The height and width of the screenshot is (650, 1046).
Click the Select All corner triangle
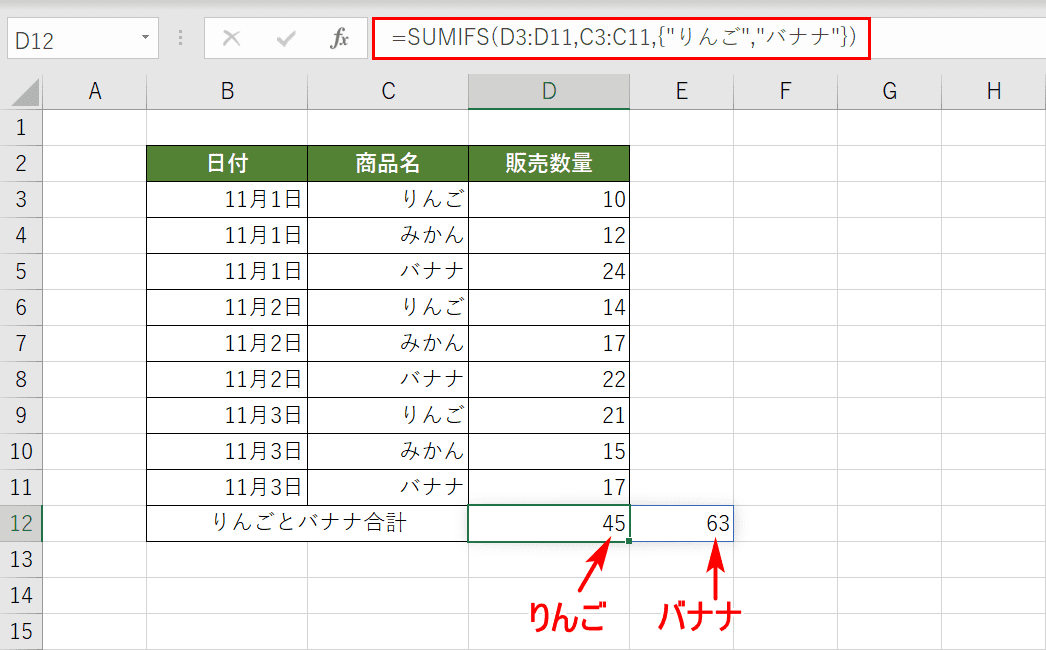[x=25, y=92]
